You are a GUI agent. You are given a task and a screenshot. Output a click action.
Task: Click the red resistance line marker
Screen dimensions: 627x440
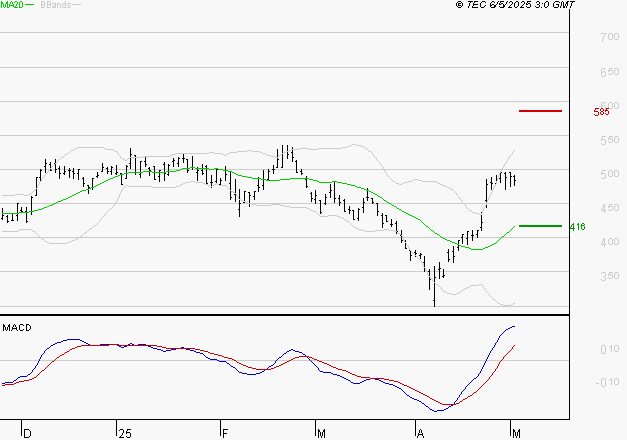tap(540, 111)
